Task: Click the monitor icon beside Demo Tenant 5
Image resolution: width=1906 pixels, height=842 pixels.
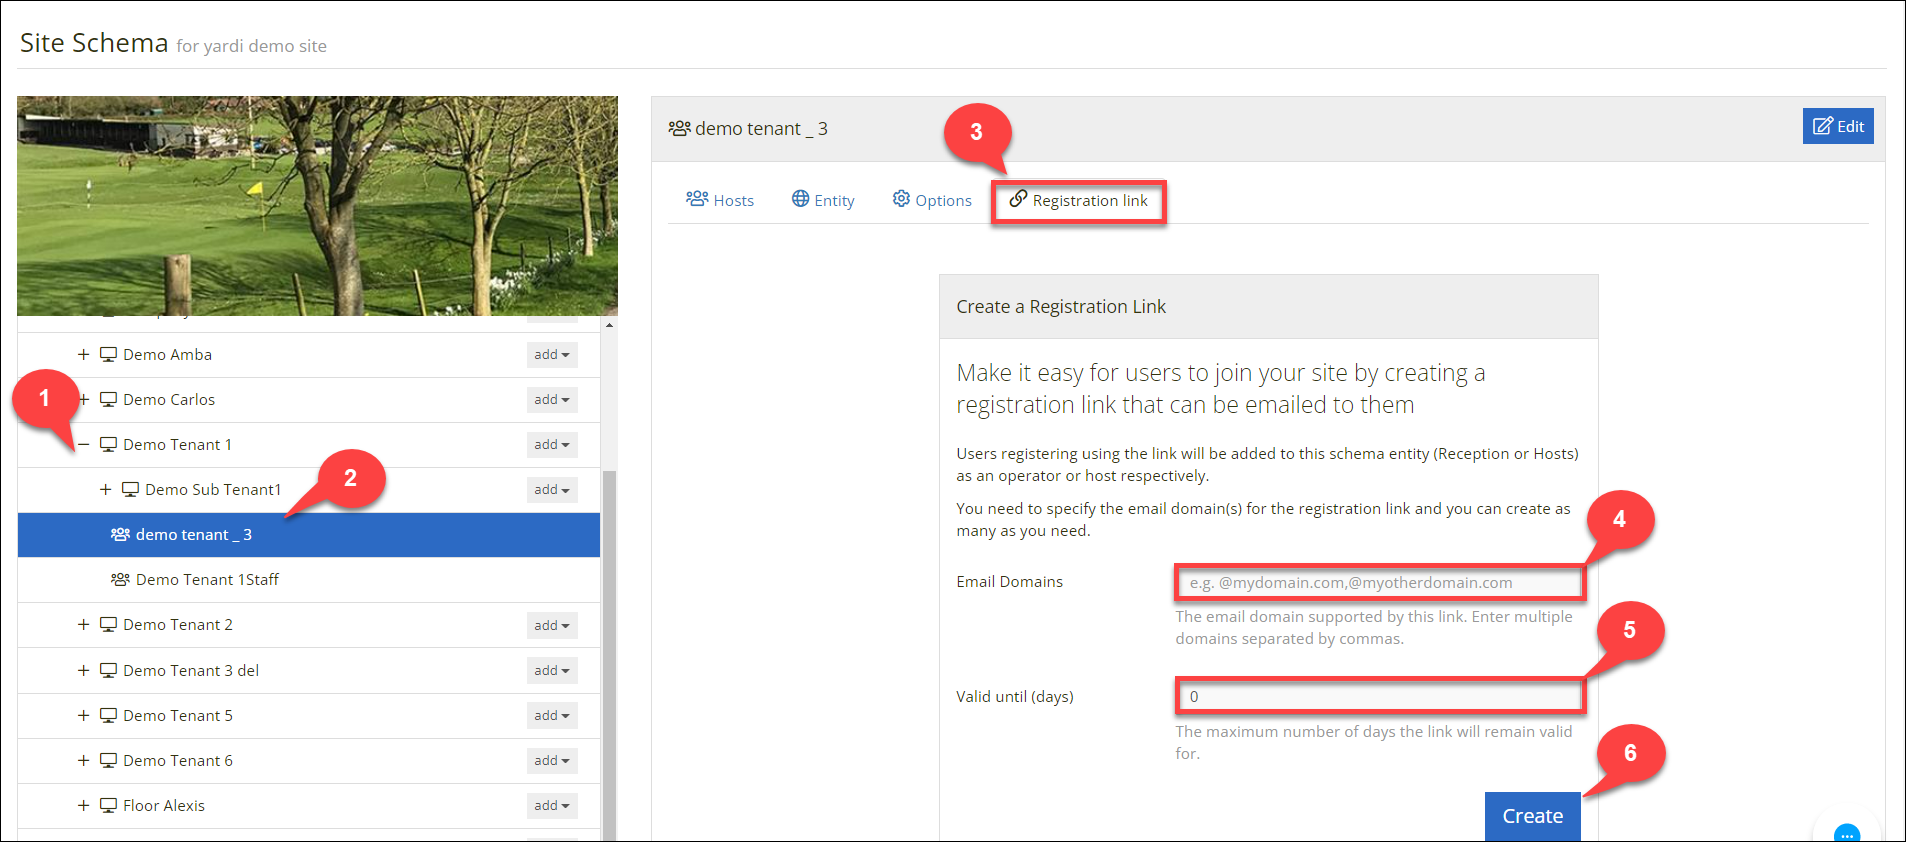Action: tap(109, 715)
